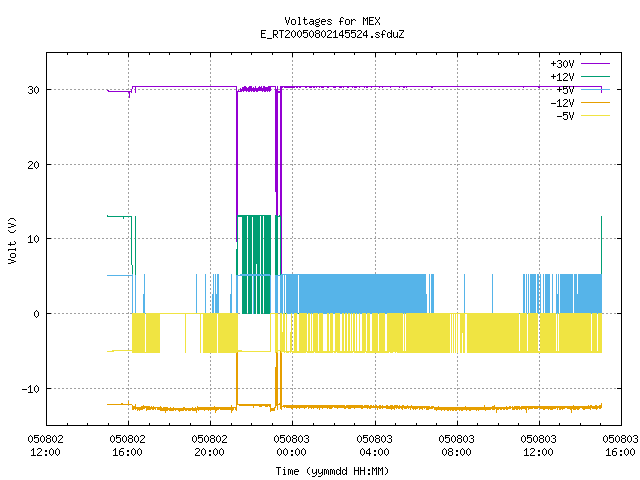Click the orange -12V legend line sample

pyautogui.click(x=595, y=102)
